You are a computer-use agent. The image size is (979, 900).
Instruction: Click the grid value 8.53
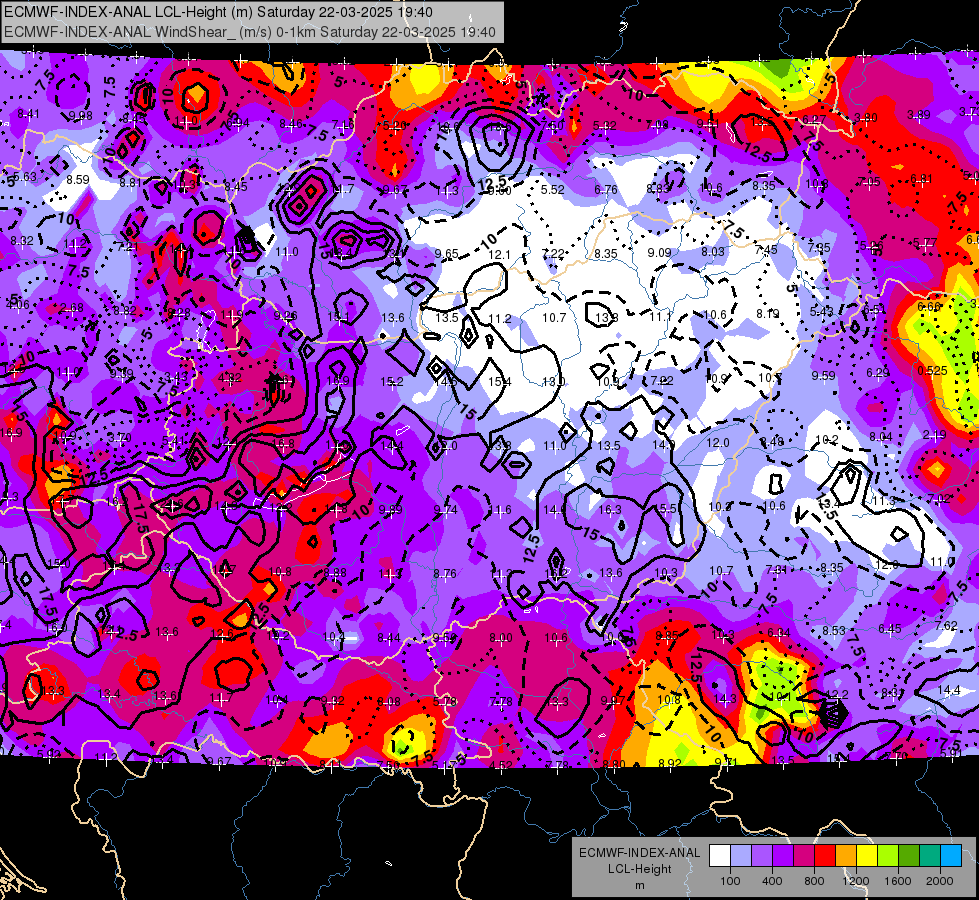coord(834,631)
